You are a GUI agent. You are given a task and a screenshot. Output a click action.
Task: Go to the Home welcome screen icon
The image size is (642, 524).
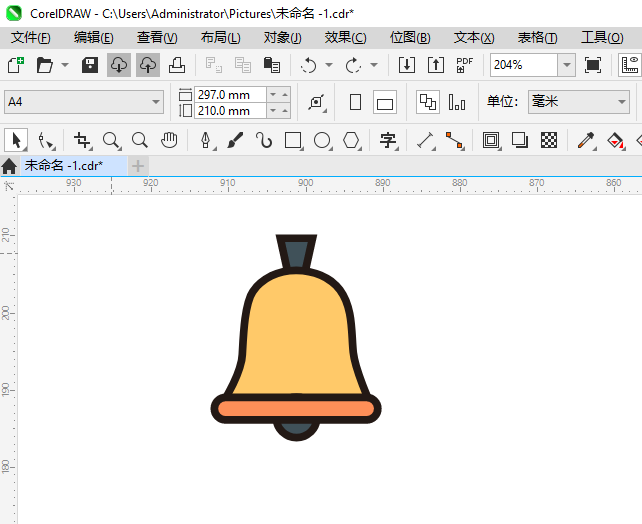tap(9, 166)
